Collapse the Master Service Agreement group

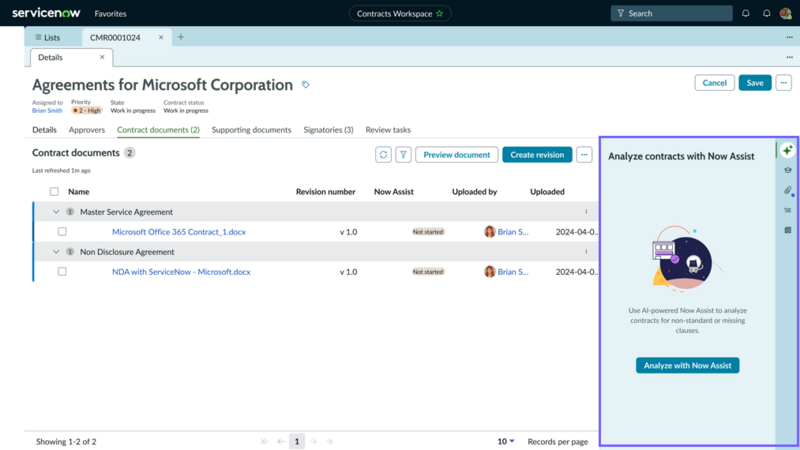coord(56,211)
